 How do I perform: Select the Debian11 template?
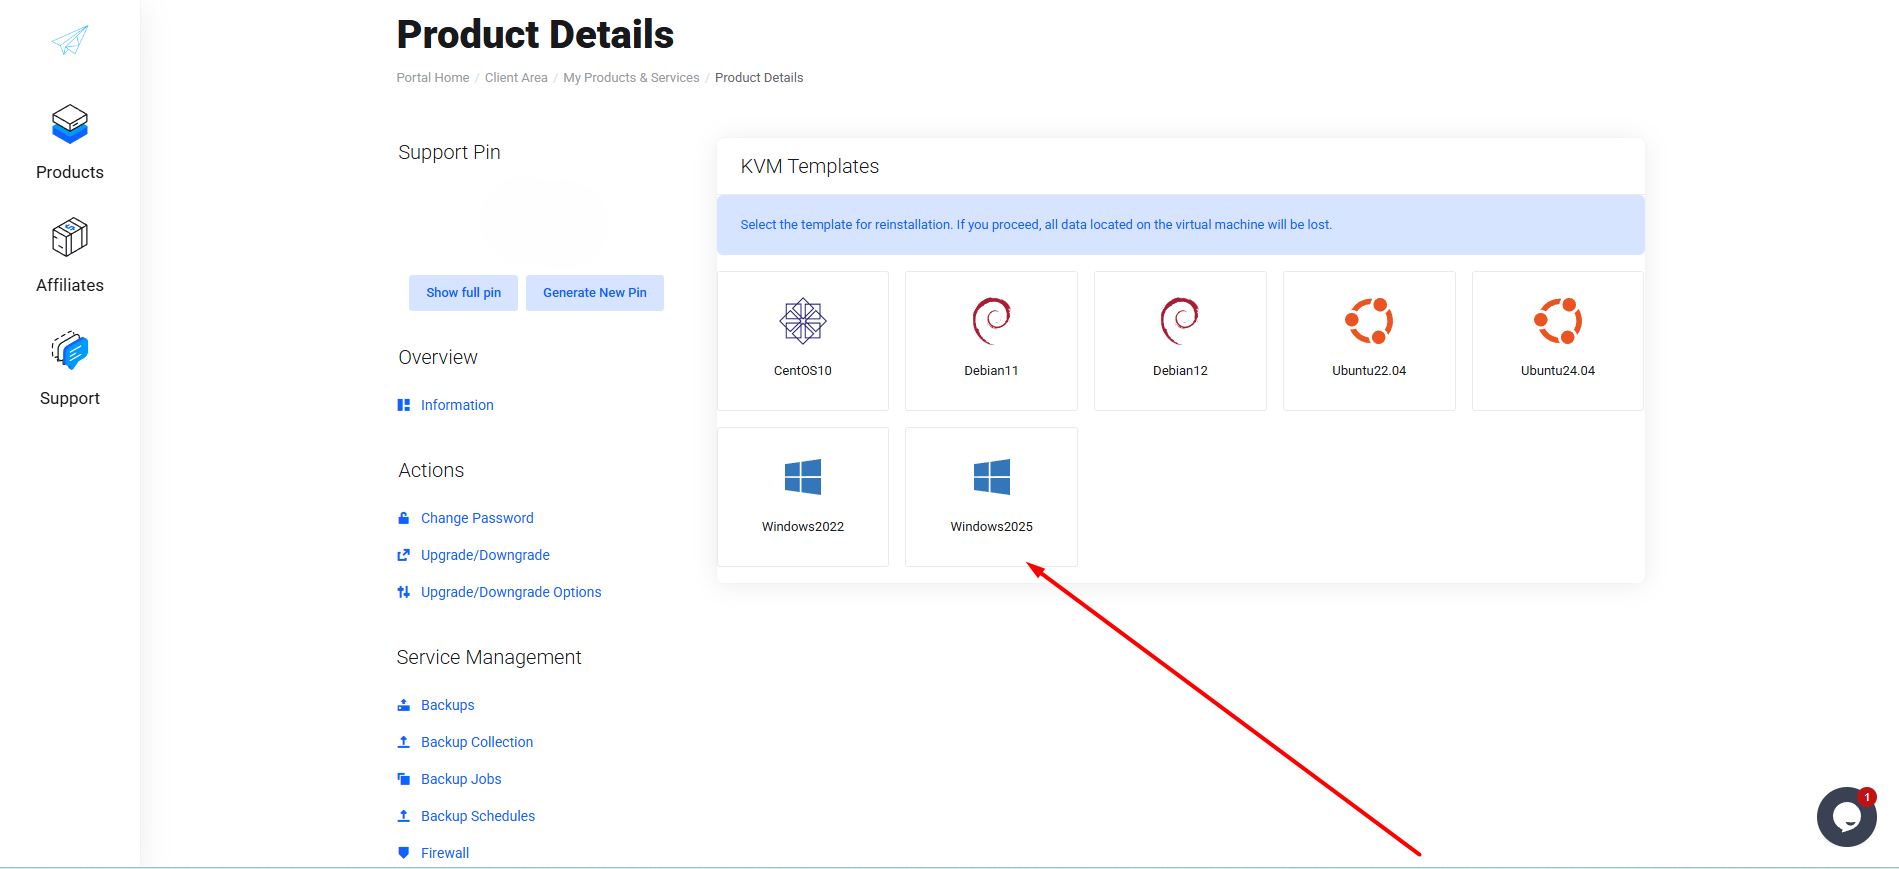[991, 340]
